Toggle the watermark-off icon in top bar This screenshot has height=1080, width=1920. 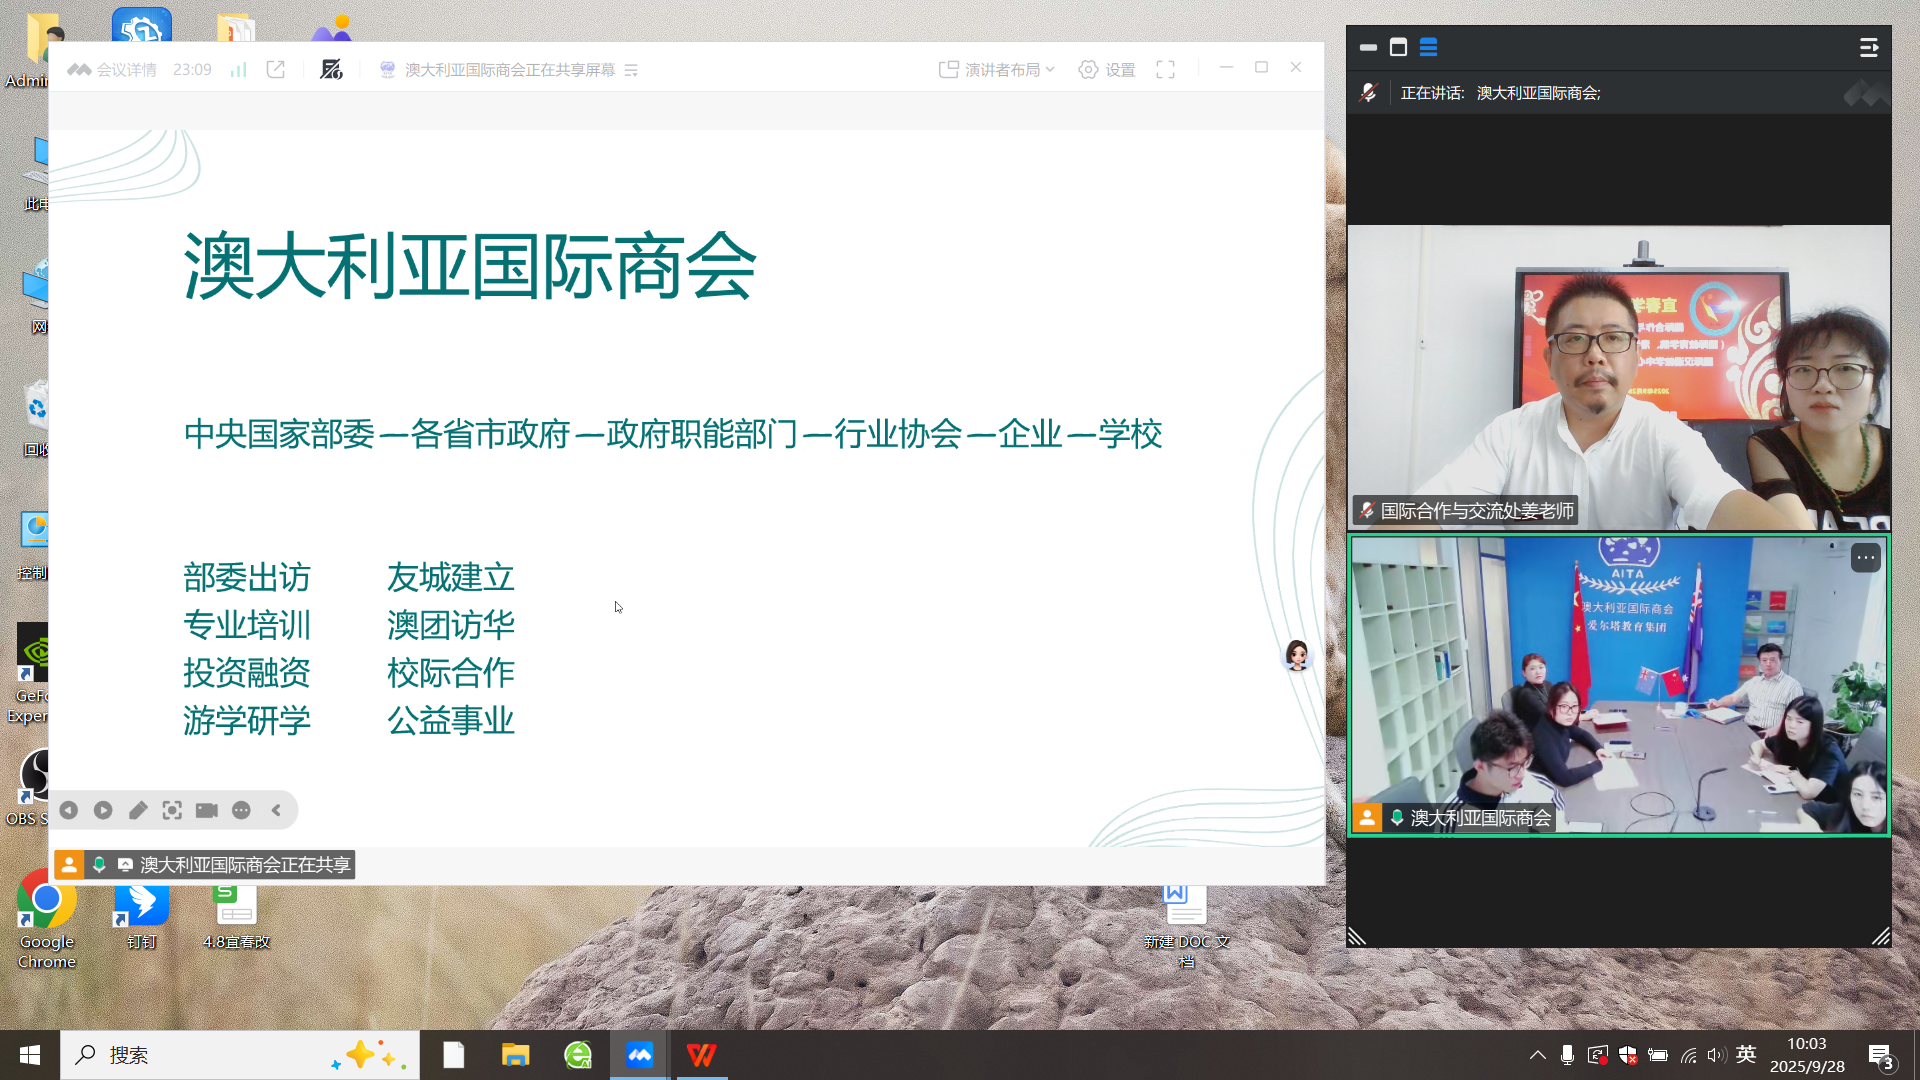[331, 69]
